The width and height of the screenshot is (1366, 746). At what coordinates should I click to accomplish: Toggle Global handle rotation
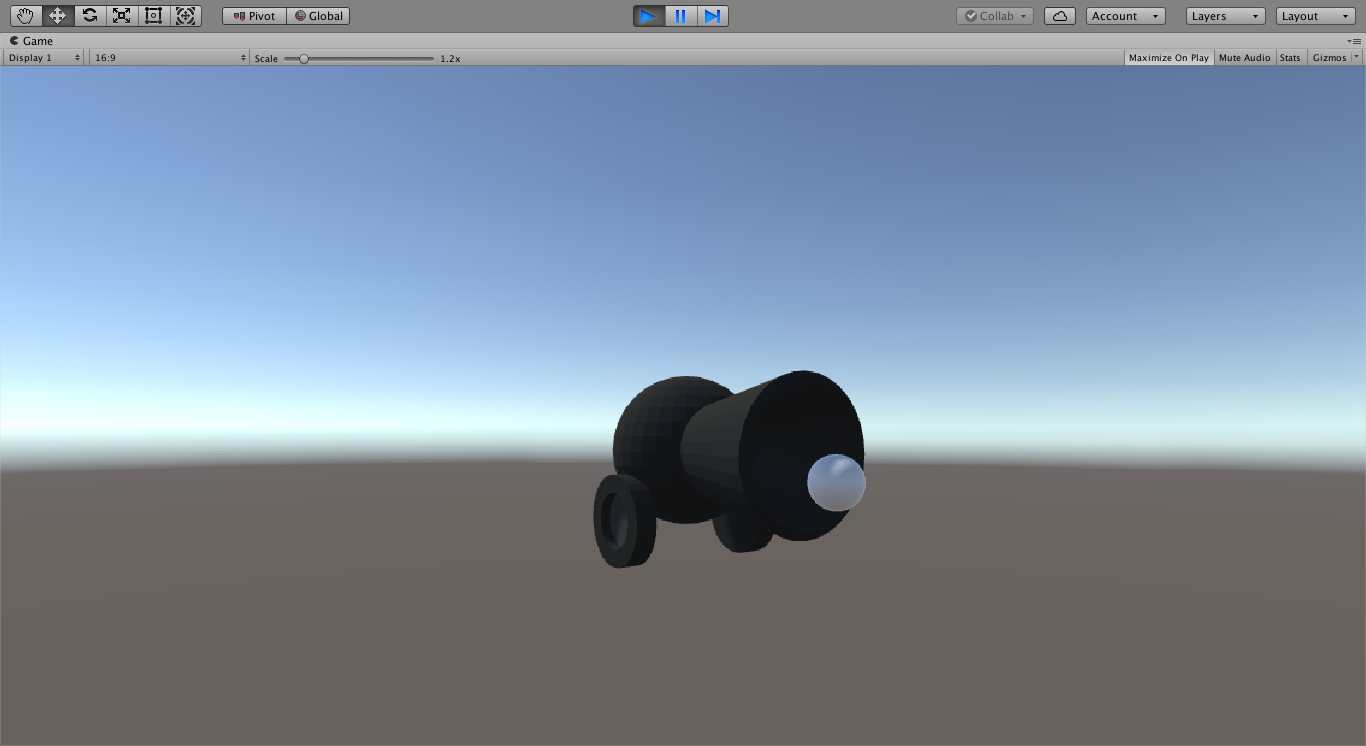(x=319, y=16)
